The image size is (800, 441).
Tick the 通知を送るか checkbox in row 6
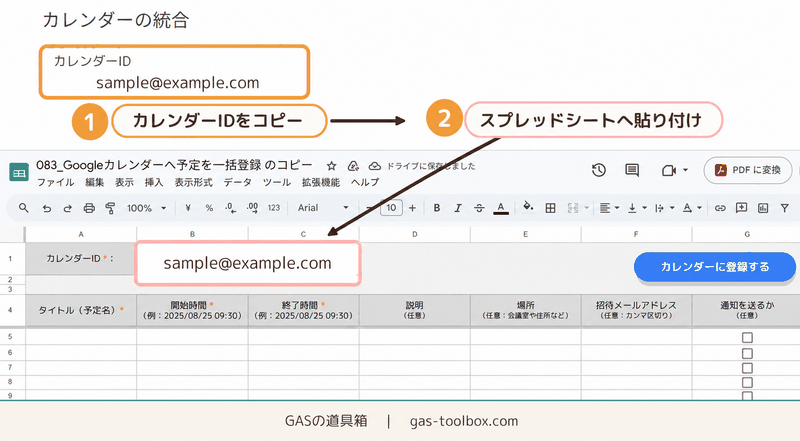747,353
